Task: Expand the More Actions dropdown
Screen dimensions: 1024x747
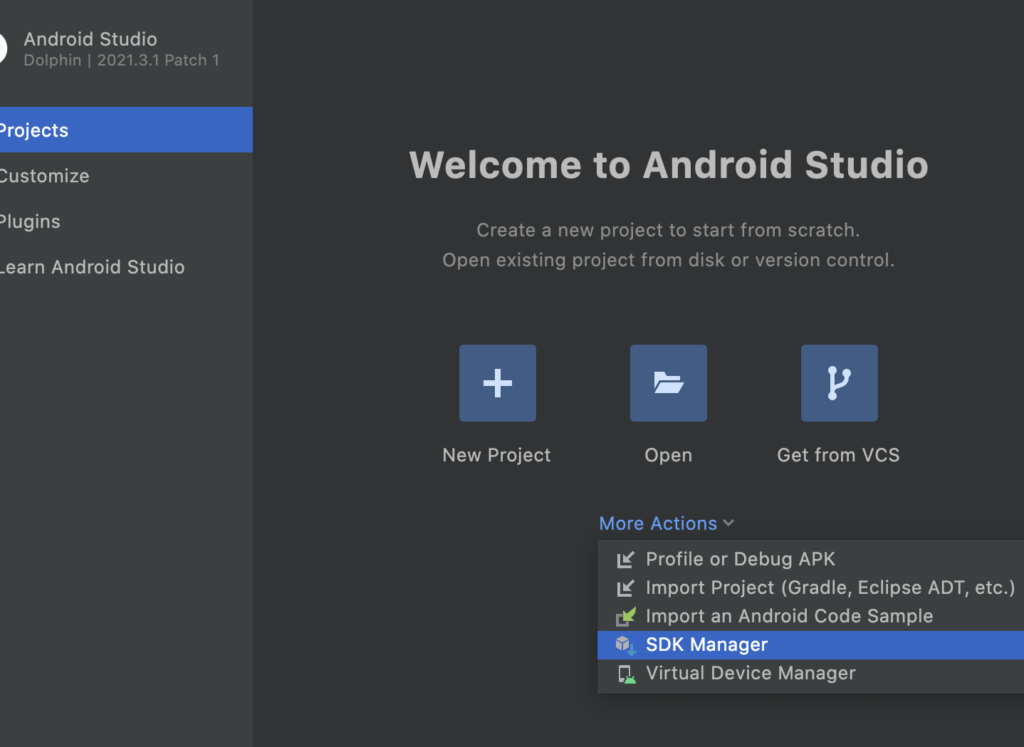Action: tap(666, 523)
